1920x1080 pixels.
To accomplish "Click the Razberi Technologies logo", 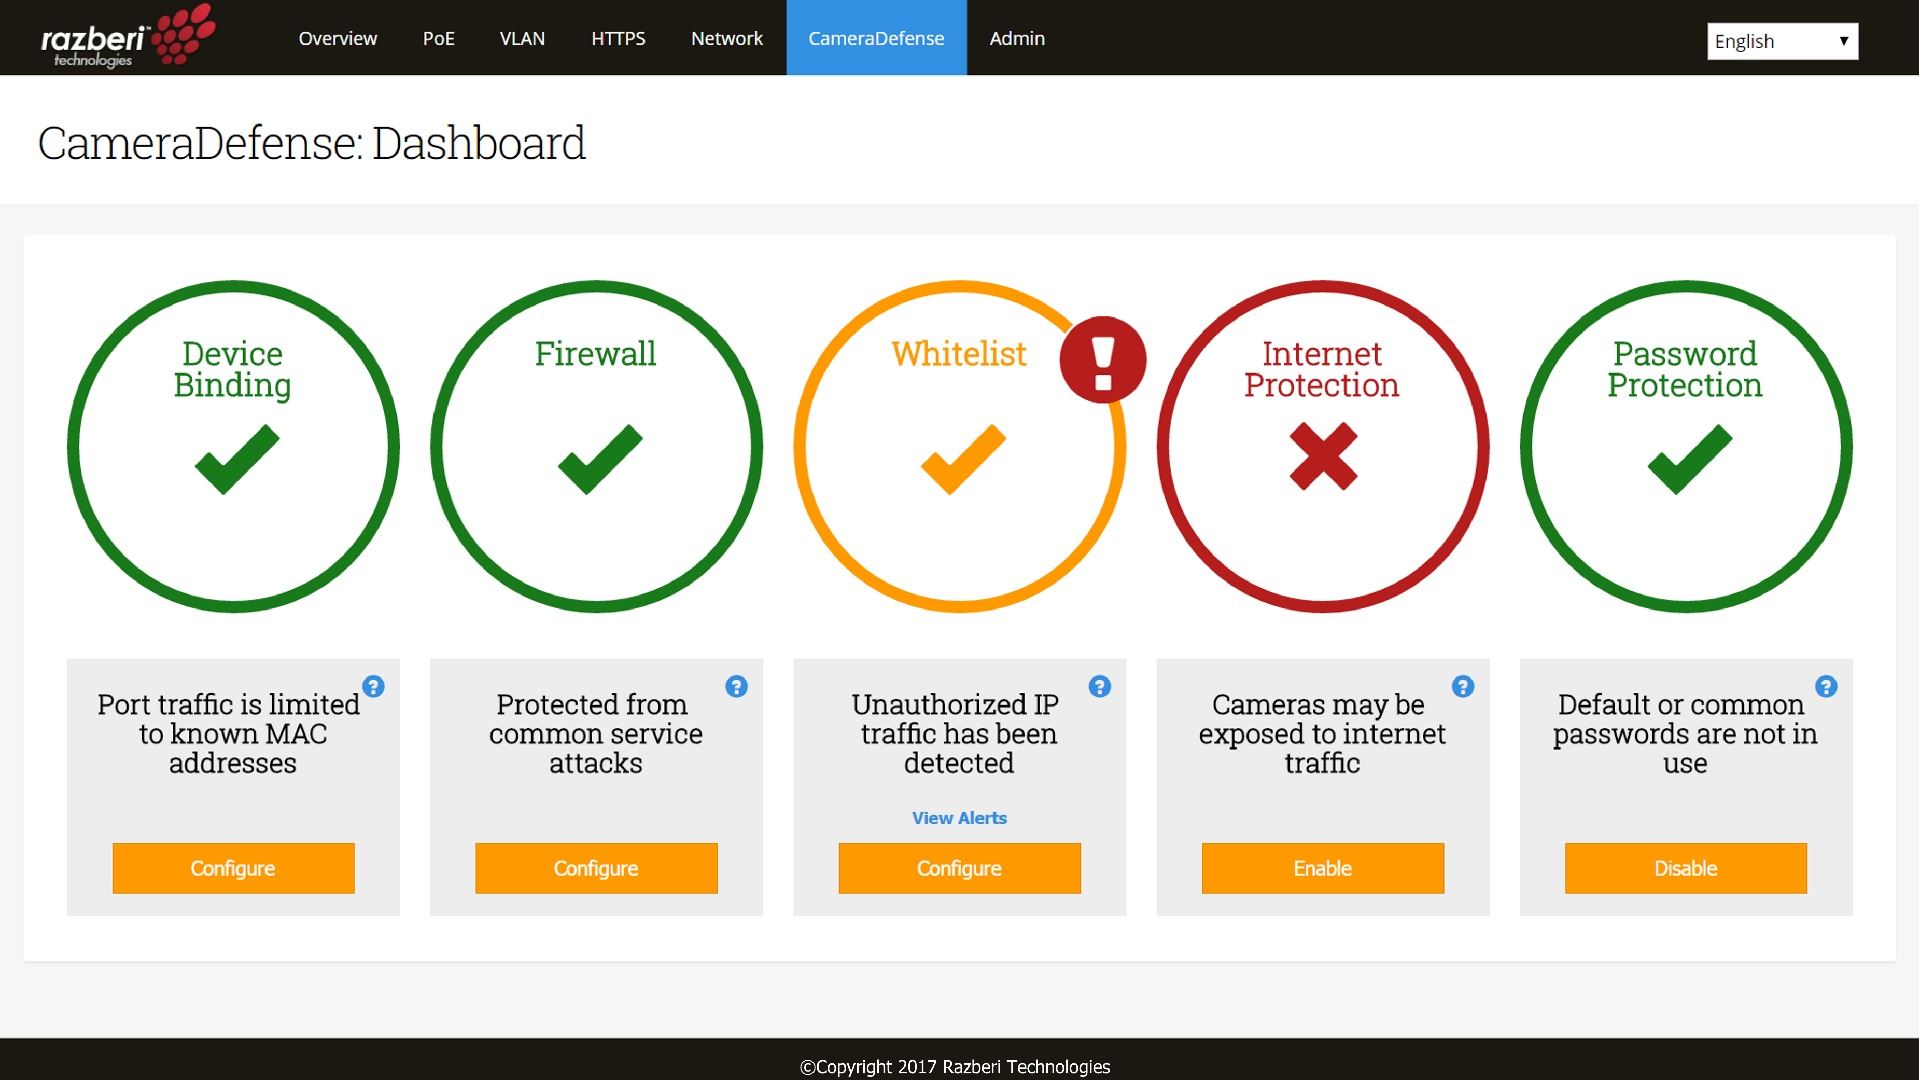I will pos(128,37).
